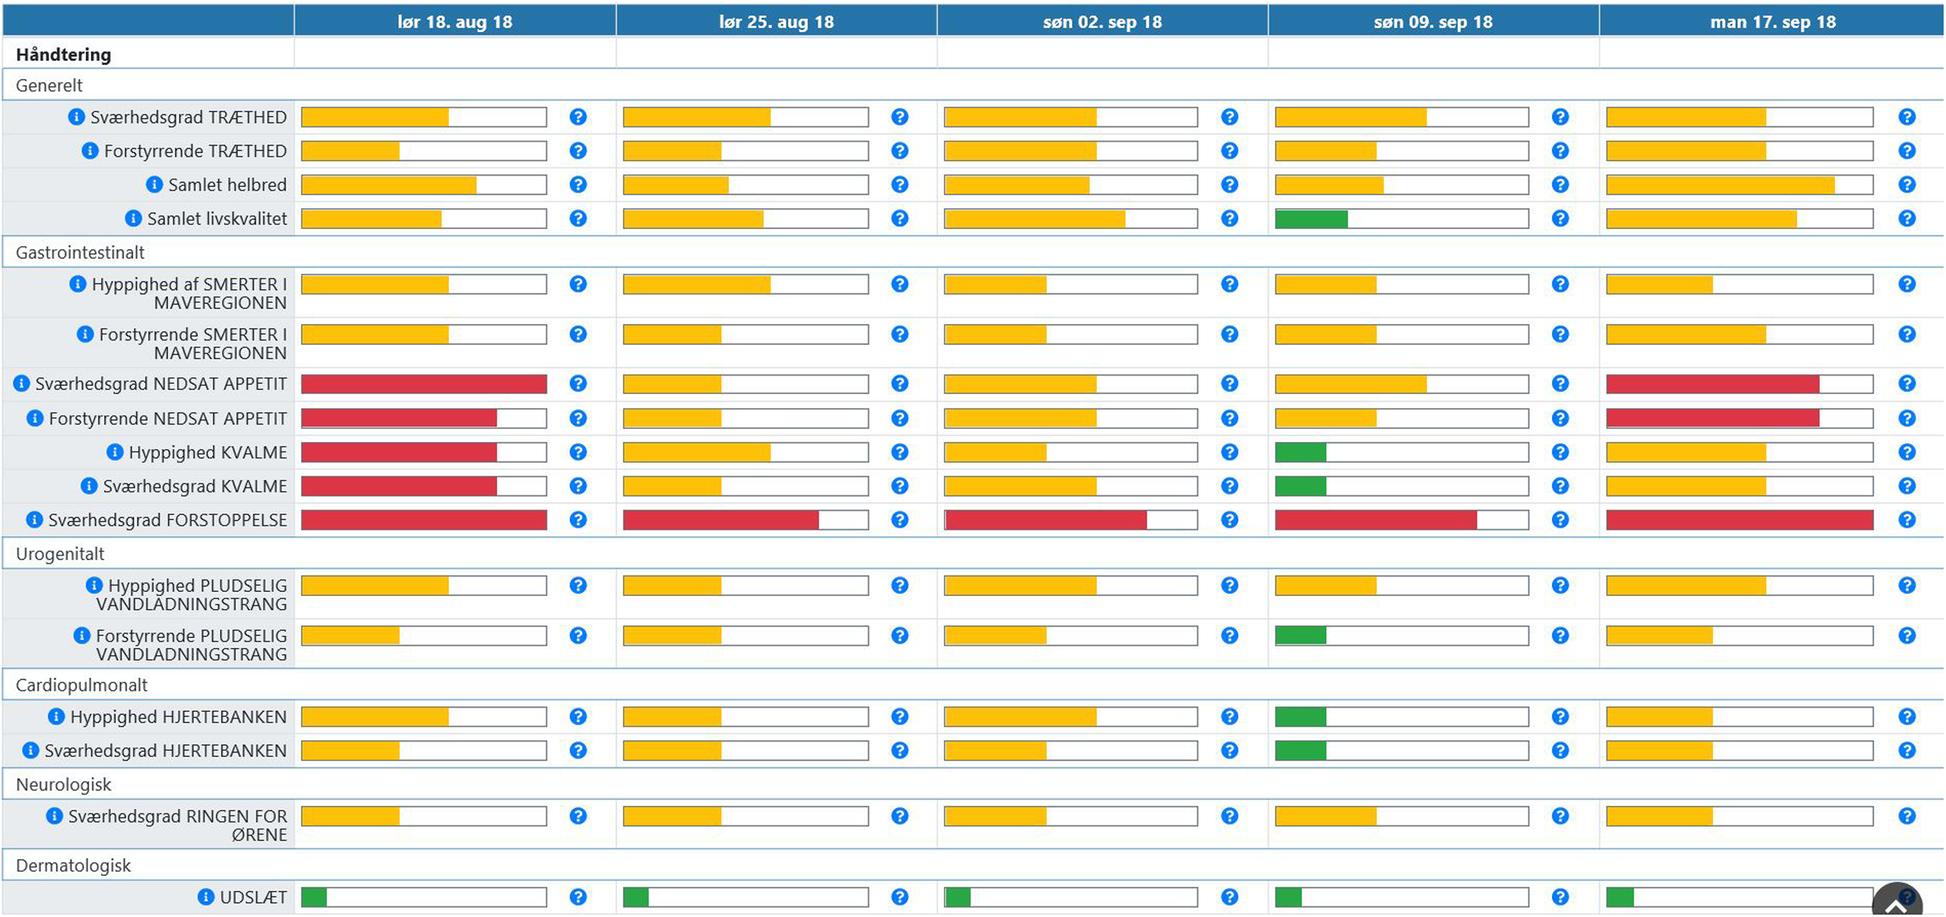Click help icon for Forstyrrende TRÆTHED on 17. sep
Viewport: 1946px width, 917px height.
1907,151
